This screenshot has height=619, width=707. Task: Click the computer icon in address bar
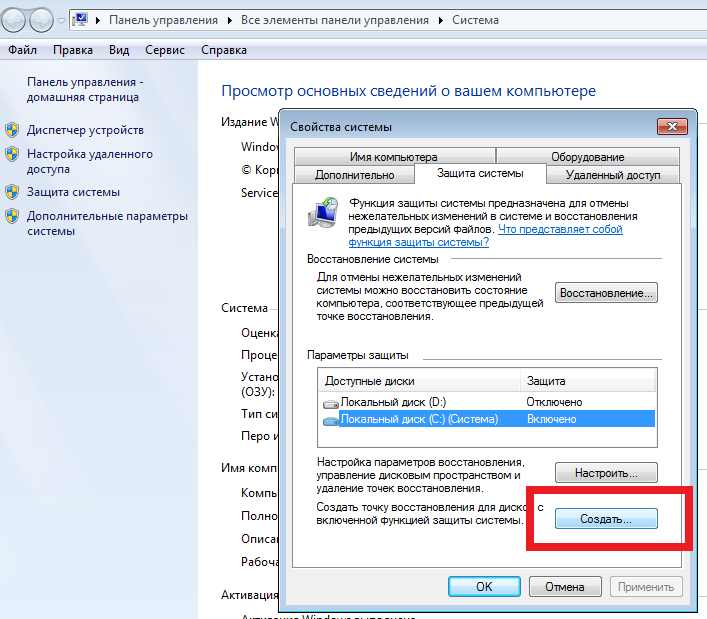coord(80,20)
